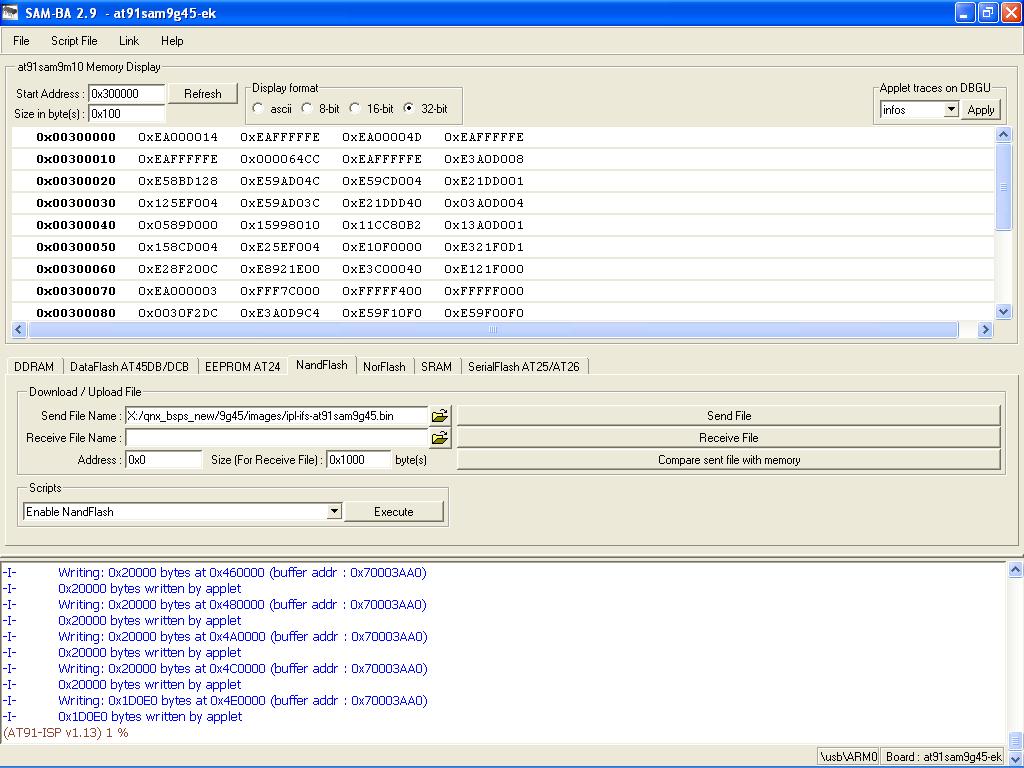Open the Link menu
Image resolution: width=1024 pixels, height=768 pixels.
(x=129, y=41)
